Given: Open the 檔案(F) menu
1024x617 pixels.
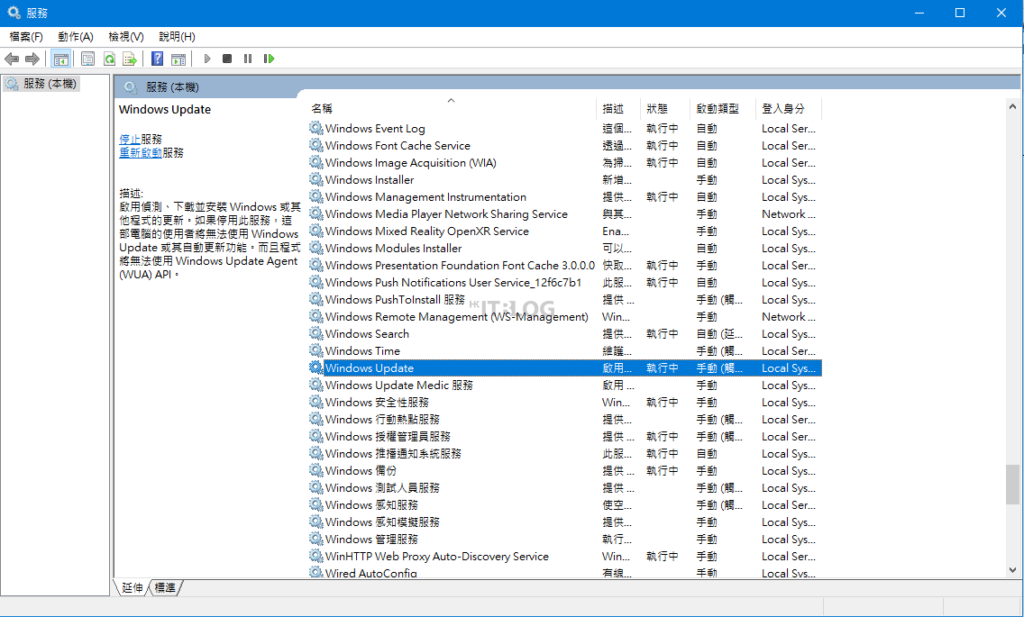Looking at the screenshot, I should point(26,37).
